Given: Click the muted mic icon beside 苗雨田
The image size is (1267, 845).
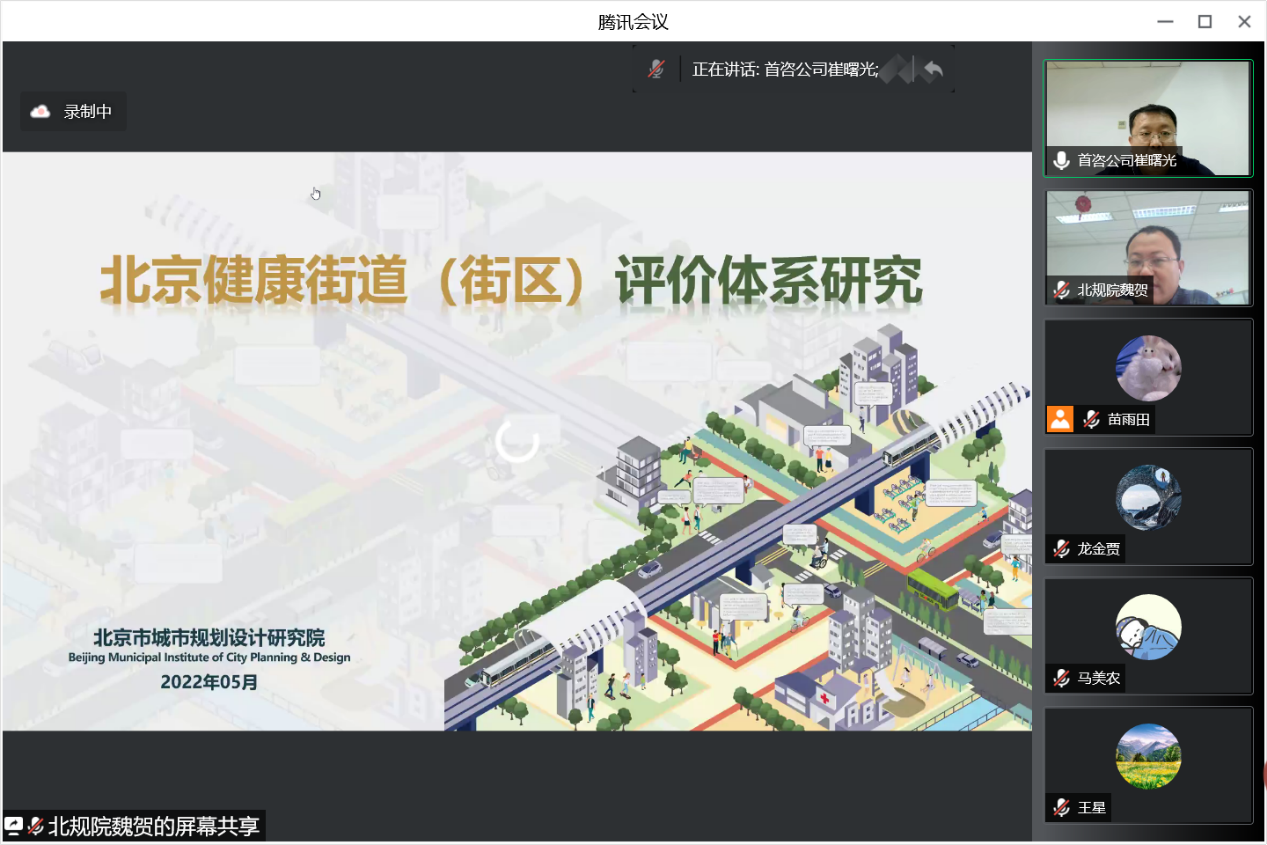Looking at the screenshot, I should [1091, 419].
